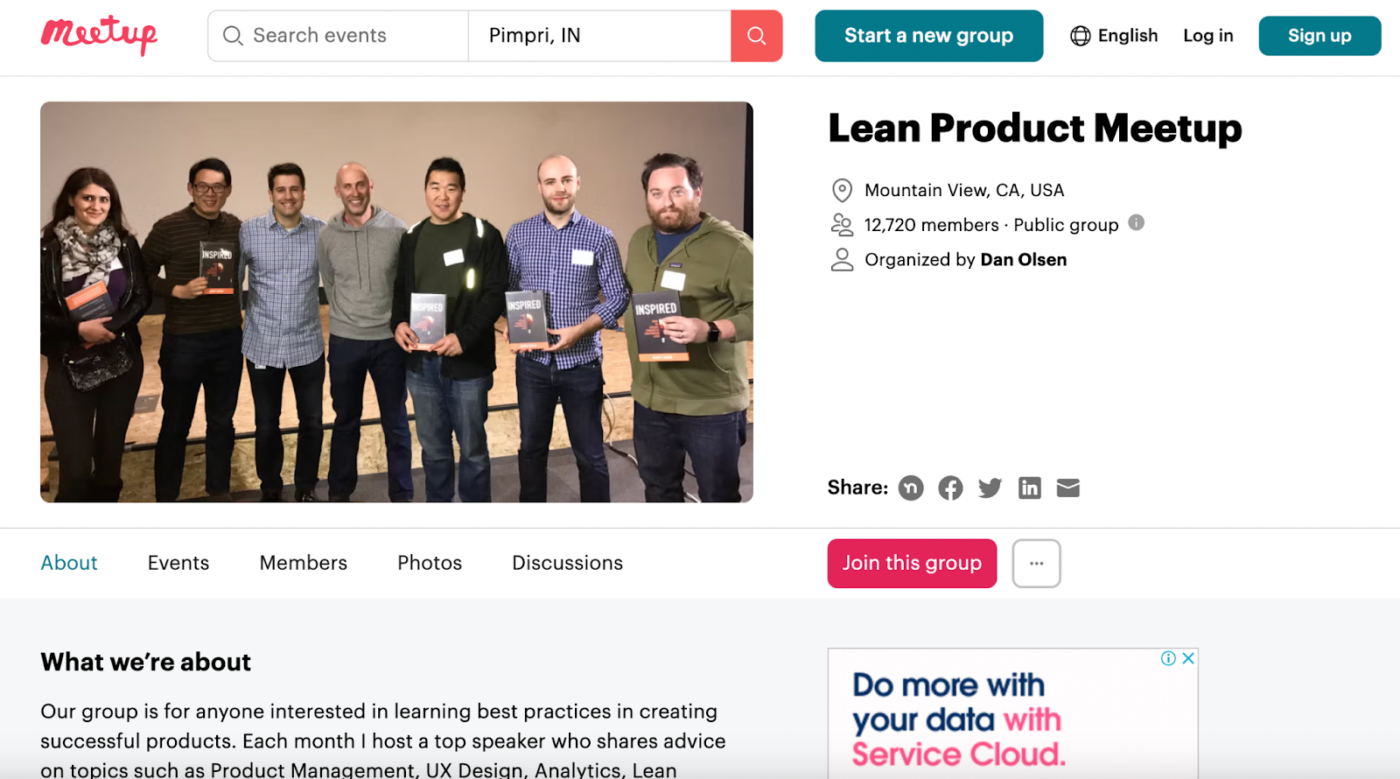This screenshot has width=1400, height=779.
Task: Click the Public group info icon
Action: coord(1136,223)
